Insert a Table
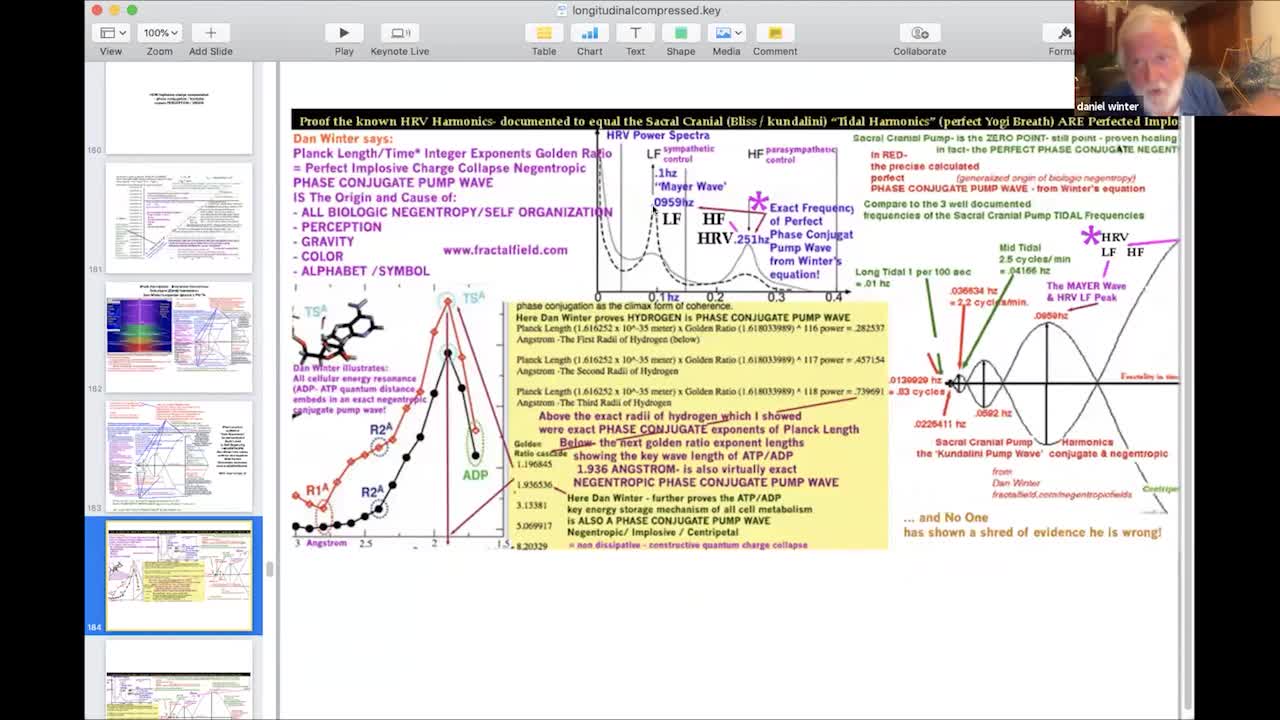This screenshot has height=720, width=1280. point(544,33)
